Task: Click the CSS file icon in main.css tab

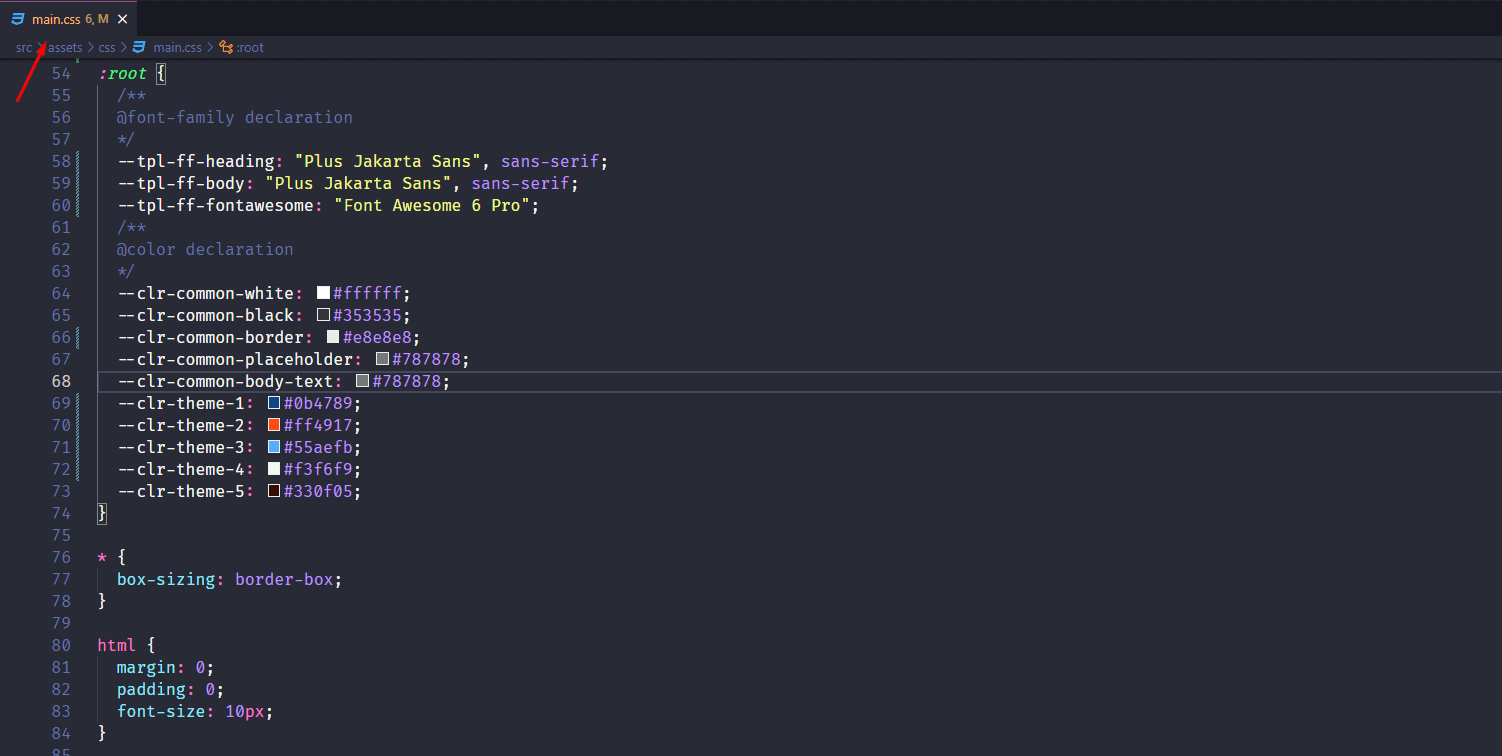Action: click(x=18, y=19)
